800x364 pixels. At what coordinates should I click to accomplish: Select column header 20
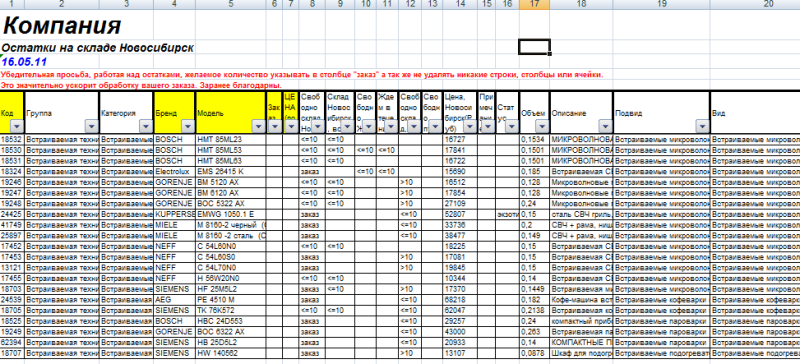point(755,4)
